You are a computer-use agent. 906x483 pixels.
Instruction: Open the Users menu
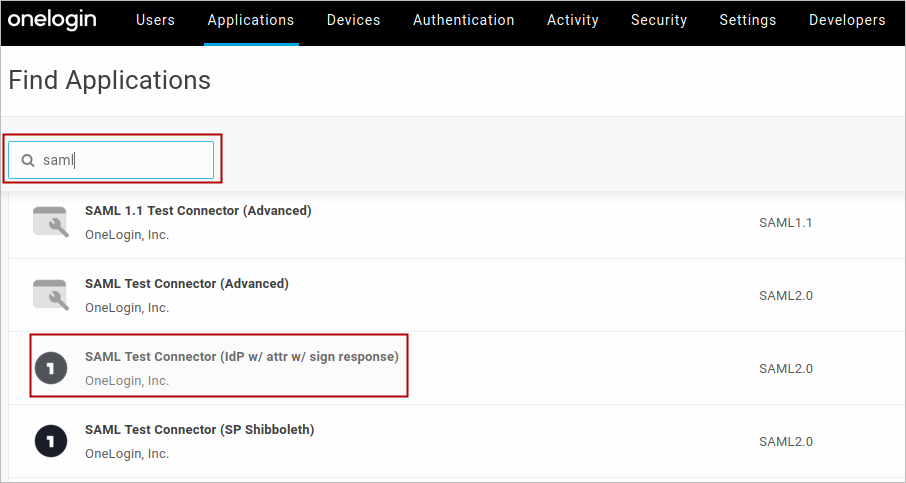click(155, 20)
